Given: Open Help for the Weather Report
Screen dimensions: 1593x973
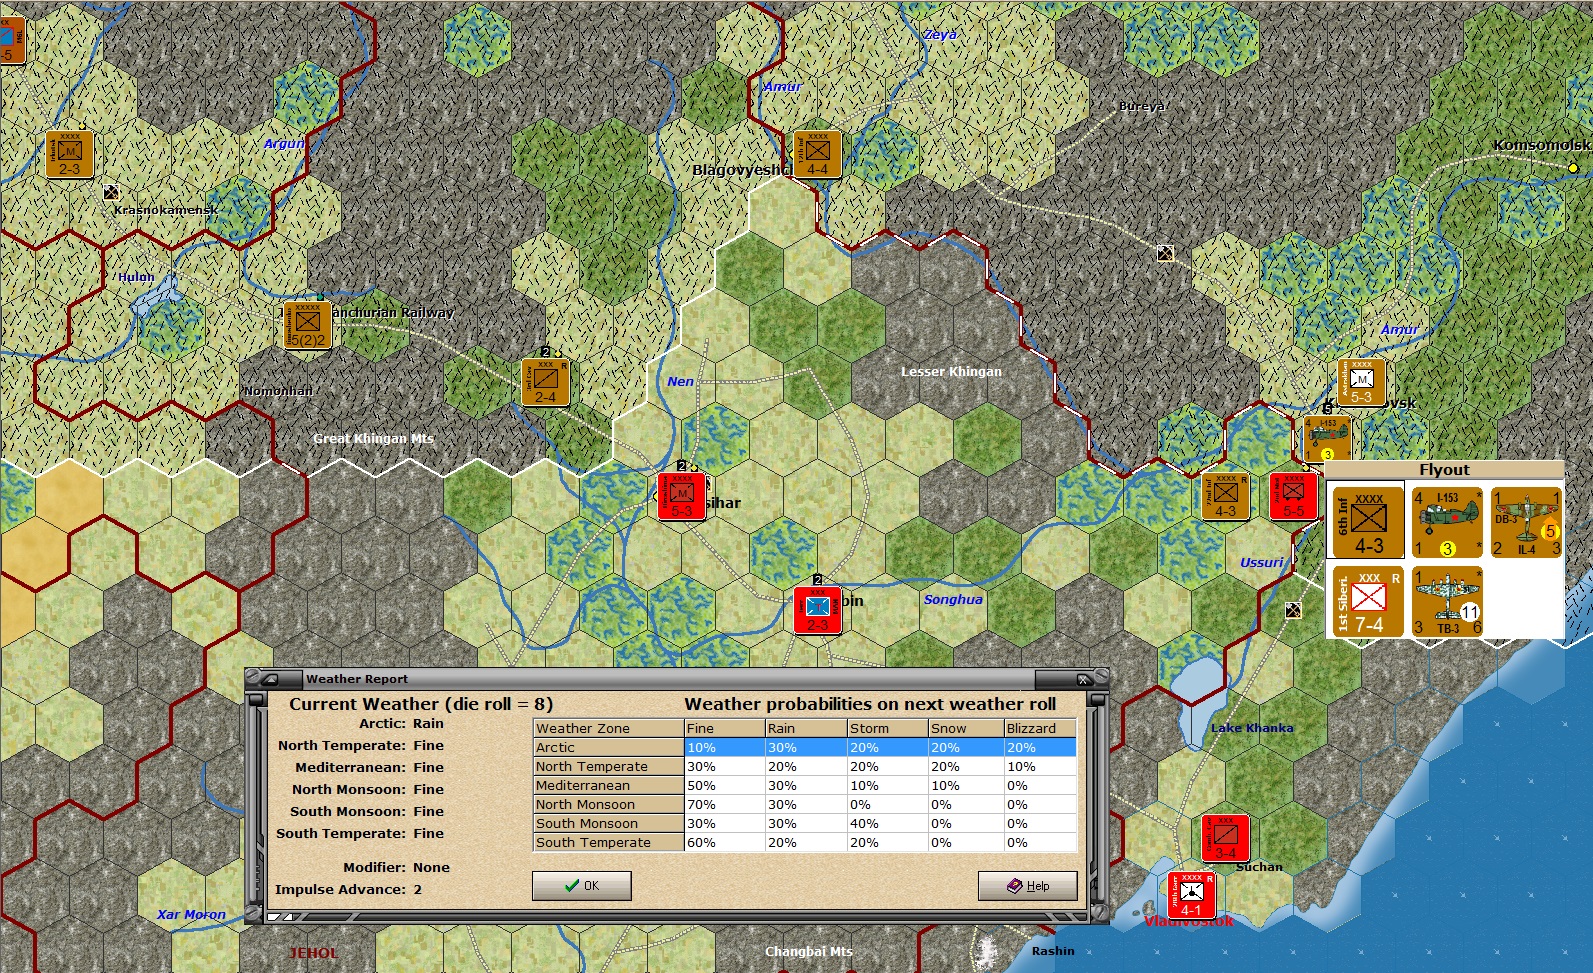Looking at the screenshot, I should pos(1028,886).
